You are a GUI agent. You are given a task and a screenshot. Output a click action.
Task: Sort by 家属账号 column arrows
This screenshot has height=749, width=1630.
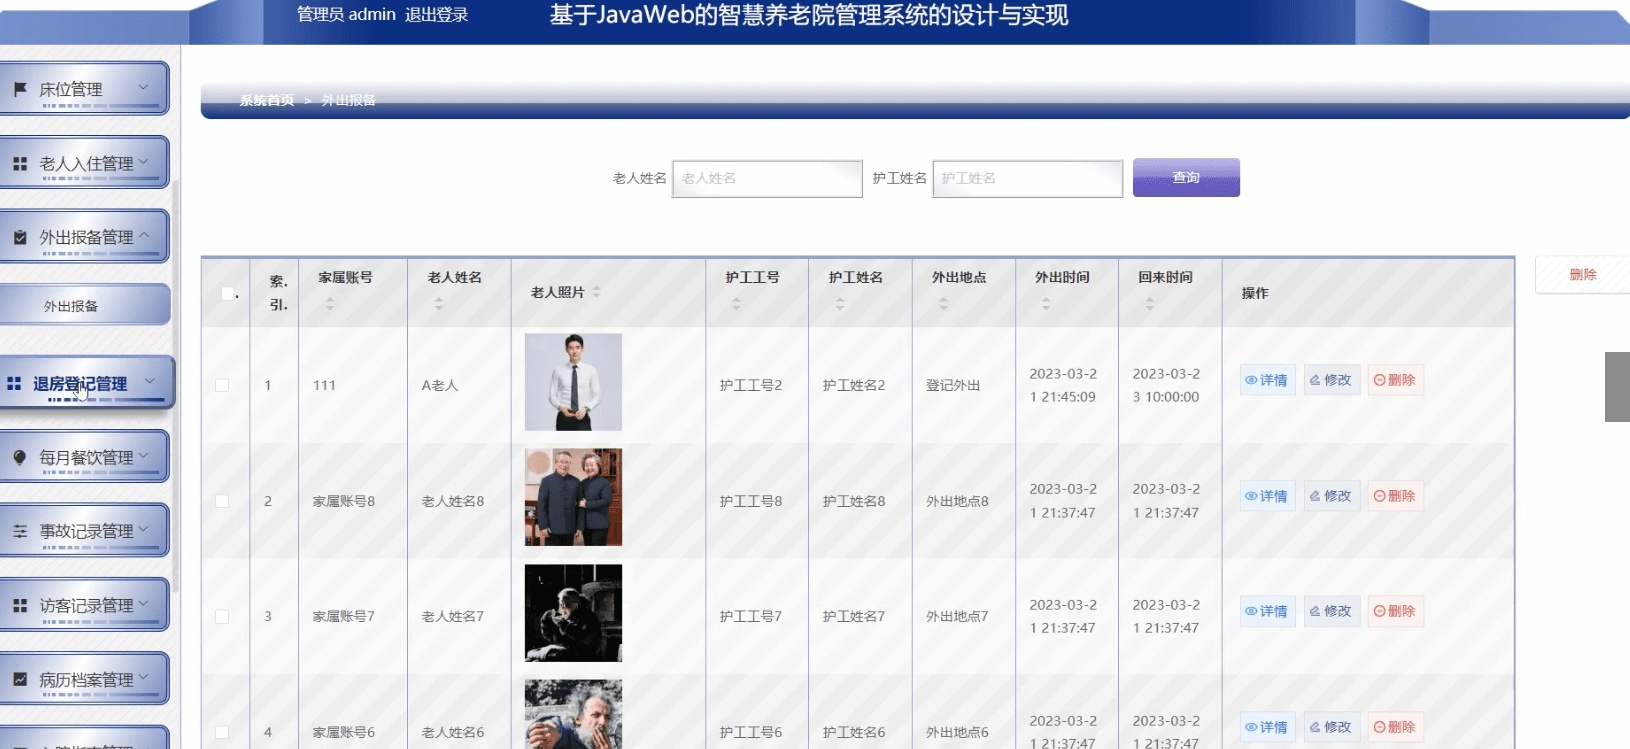(330, 304)
